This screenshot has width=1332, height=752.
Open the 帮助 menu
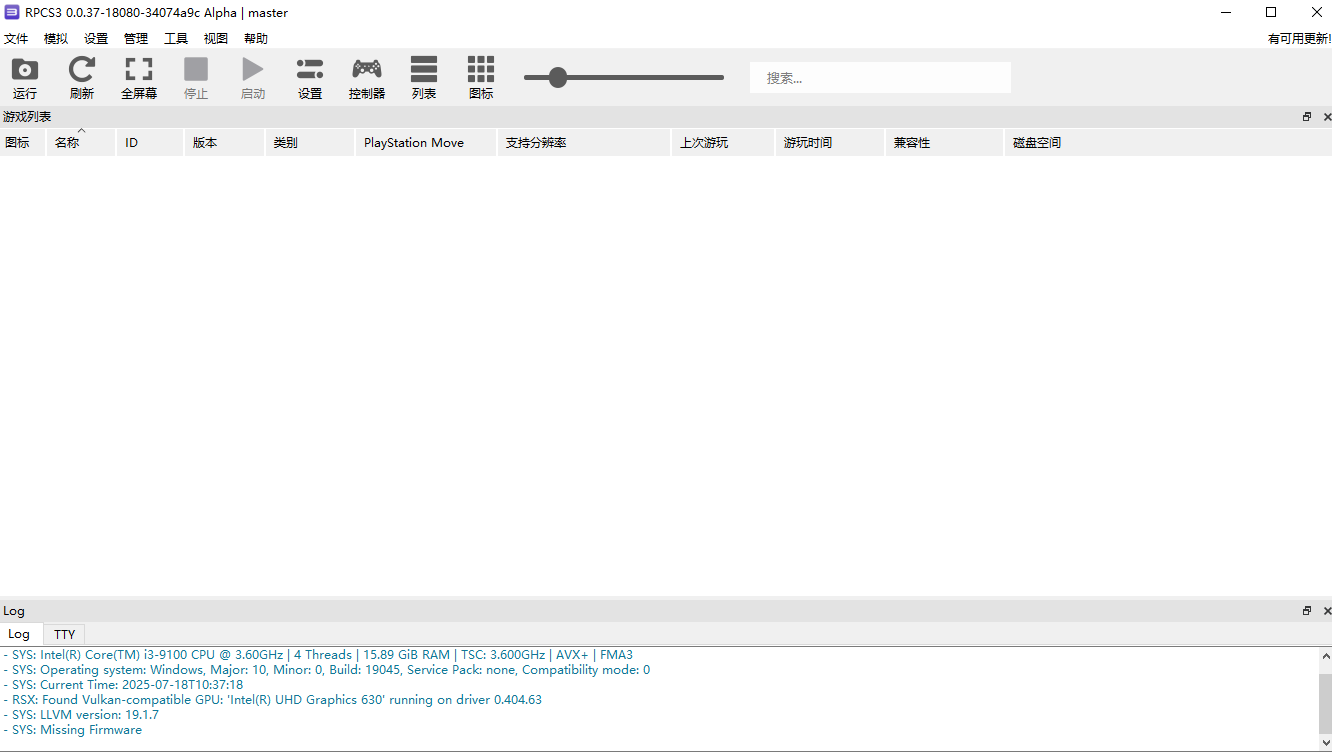point(256,39)
